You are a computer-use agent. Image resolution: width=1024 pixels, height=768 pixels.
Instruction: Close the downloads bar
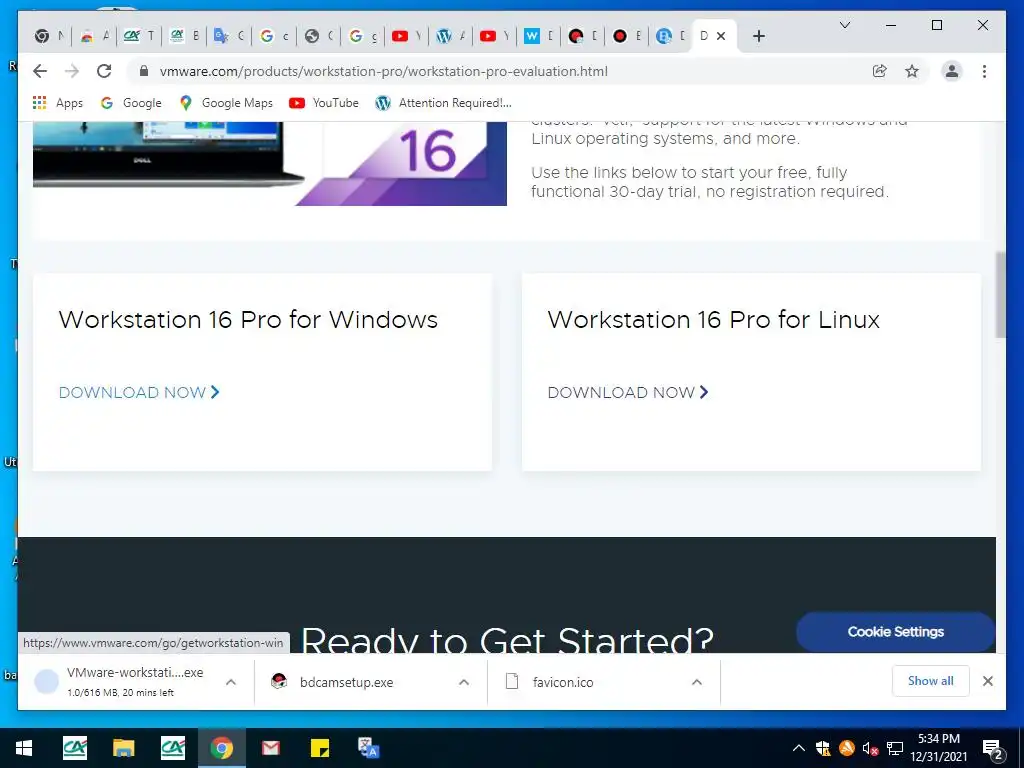pyautogui.click(x=987, y=681)
